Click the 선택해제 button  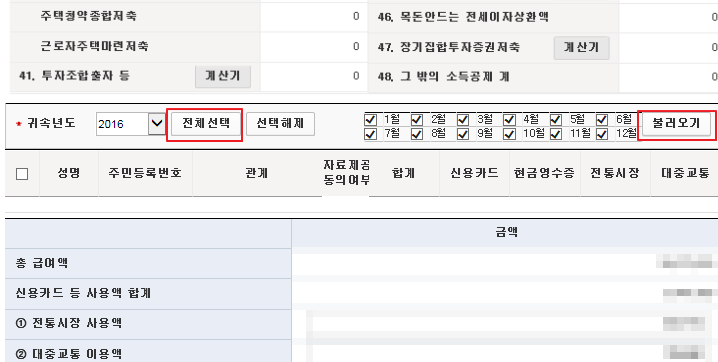tap(280, 124)
